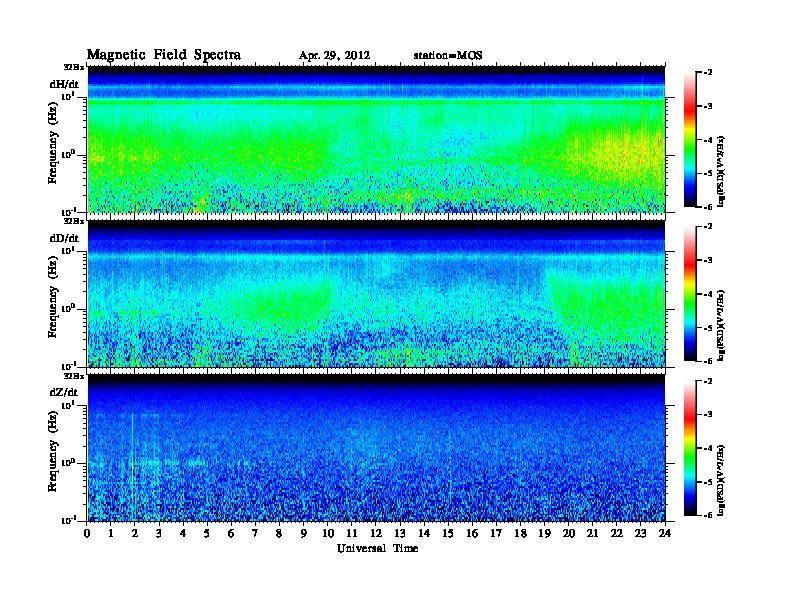Screen dimensions: 792x612
Task: Click inside the dZ/dt spectrogram plot
Action: [x=376, y=448]
